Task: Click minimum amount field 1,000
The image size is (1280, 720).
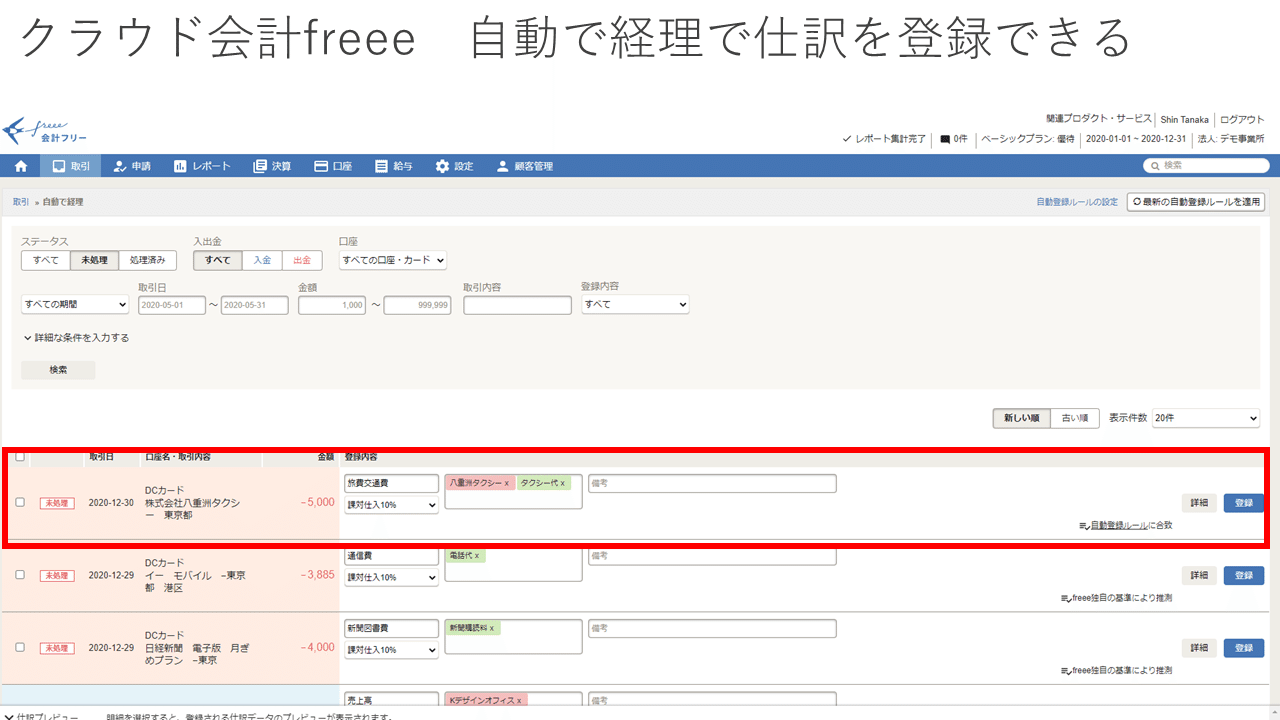Action: (x=332, y=304)
